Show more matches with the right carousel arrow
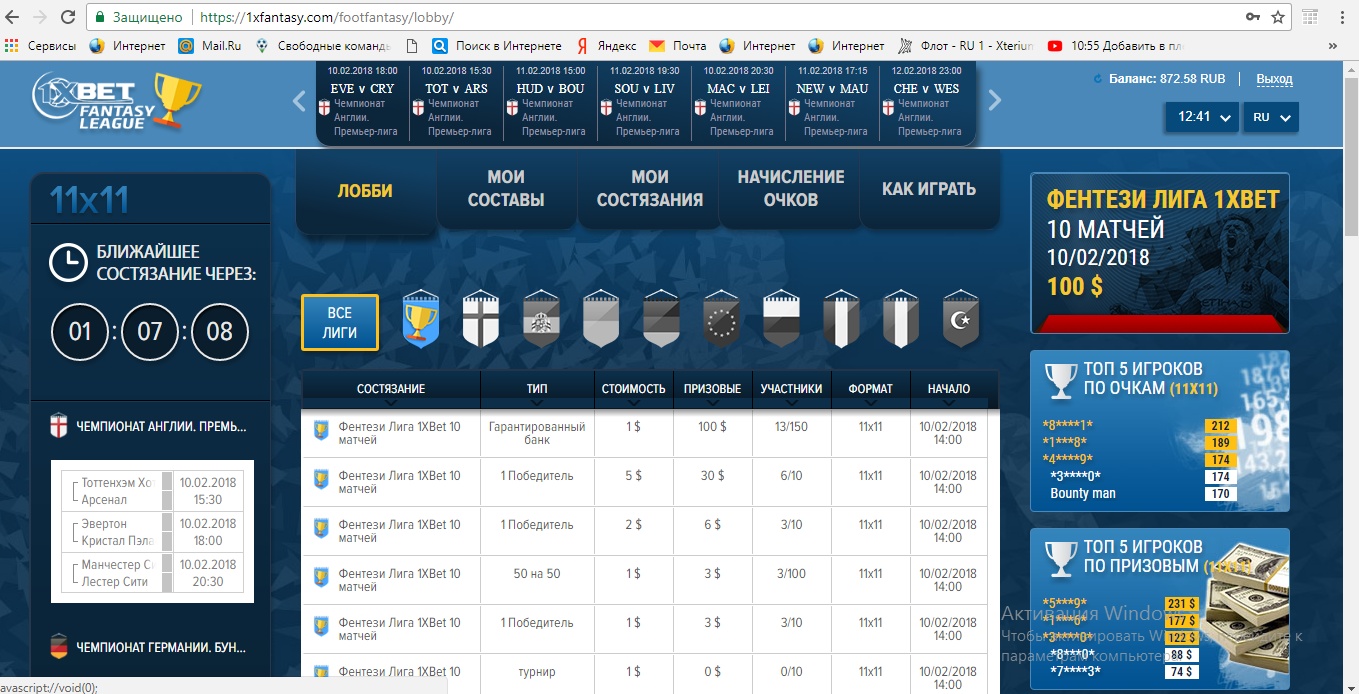 [994, 100]
